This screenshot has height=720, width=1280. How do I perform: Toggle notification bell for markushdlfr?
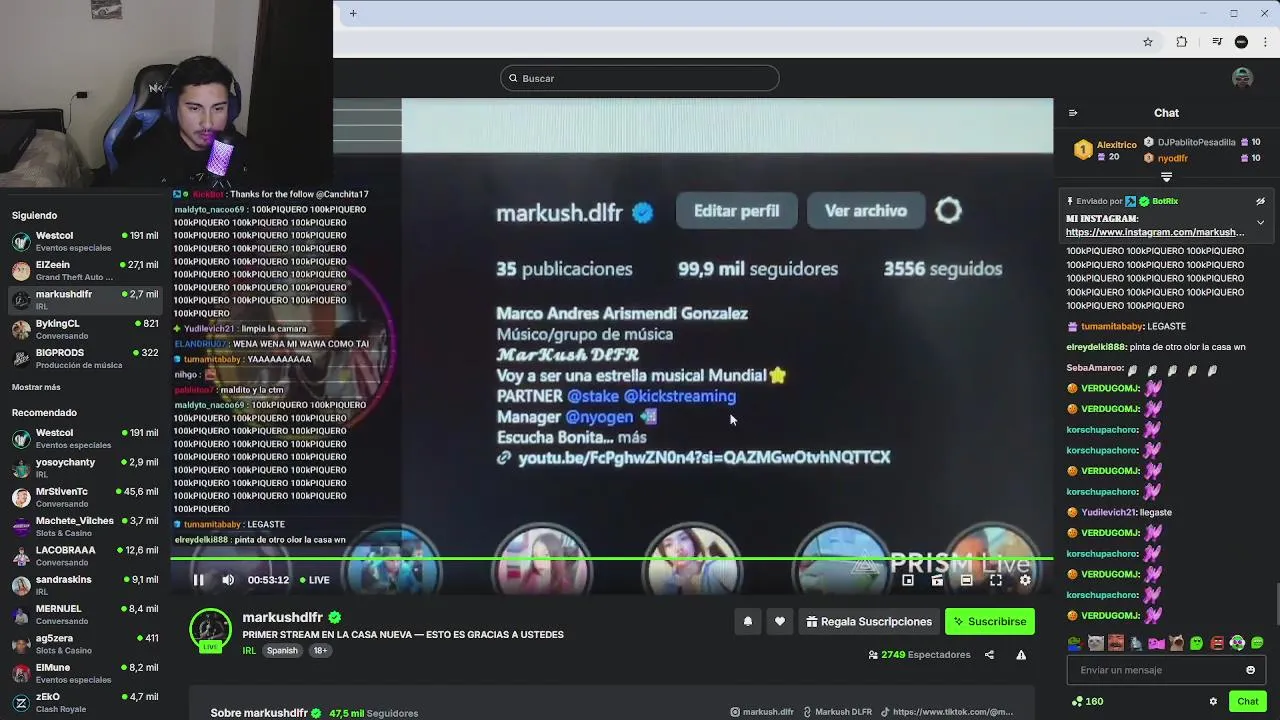click(x=747, y=622)
